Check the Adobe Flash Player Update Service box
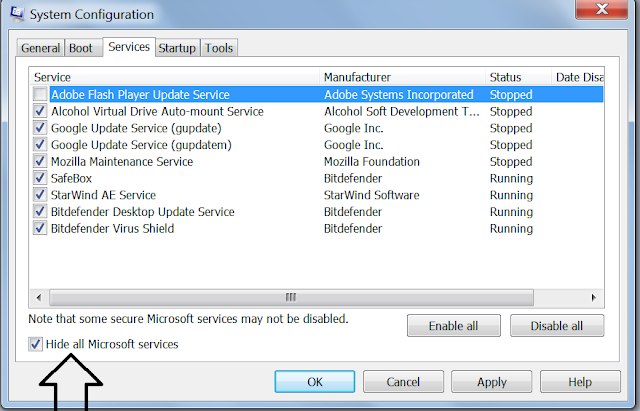640x411 pixels. click(40, 94)
